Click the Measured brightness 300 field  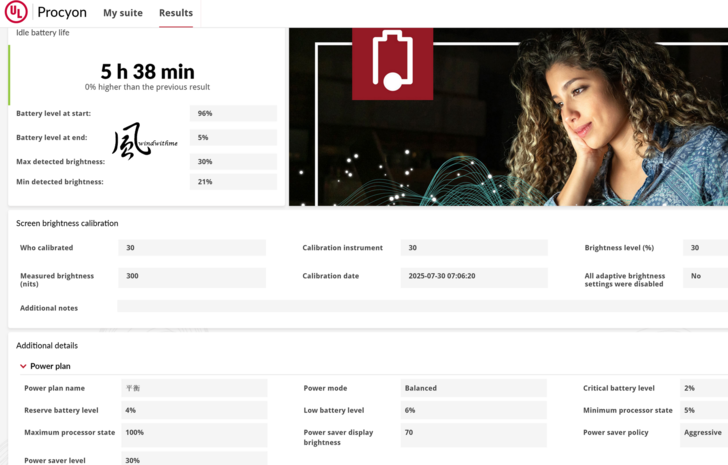tap(191, 276)
